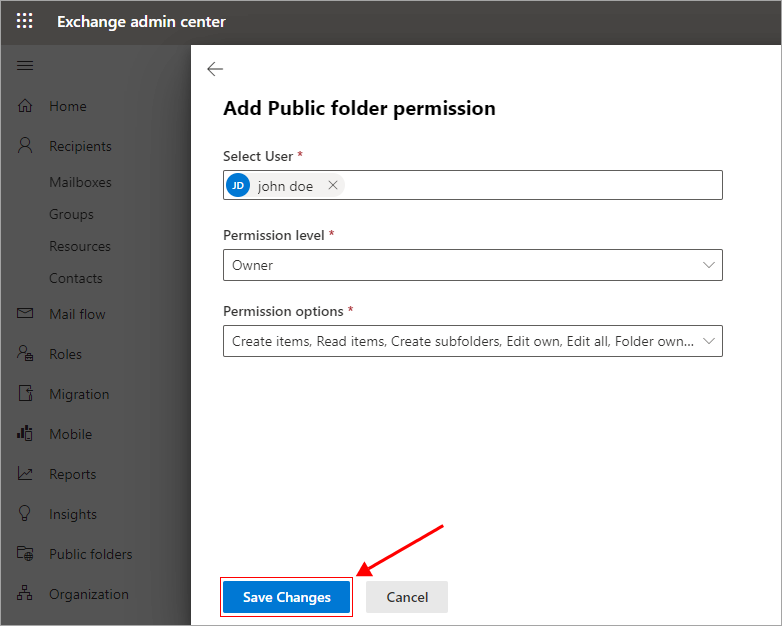Open Public folders in the sidebar
Image resolution: width=782 pixels, height=626 pixels.
pyautogui.click(x=90, y=554)
